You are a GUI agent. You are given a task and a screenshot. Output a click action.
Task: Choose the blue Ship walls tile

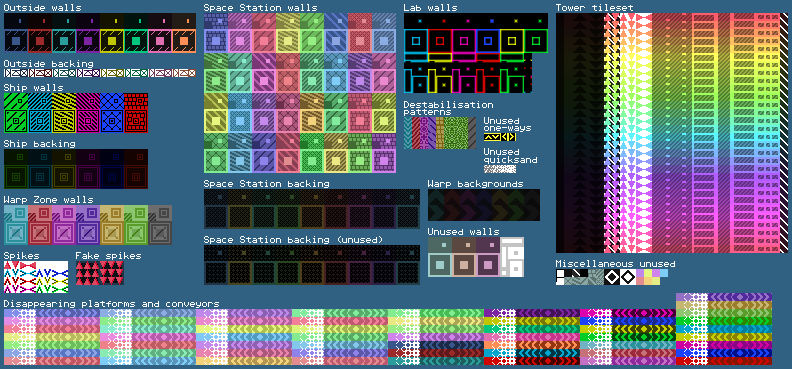112,113
